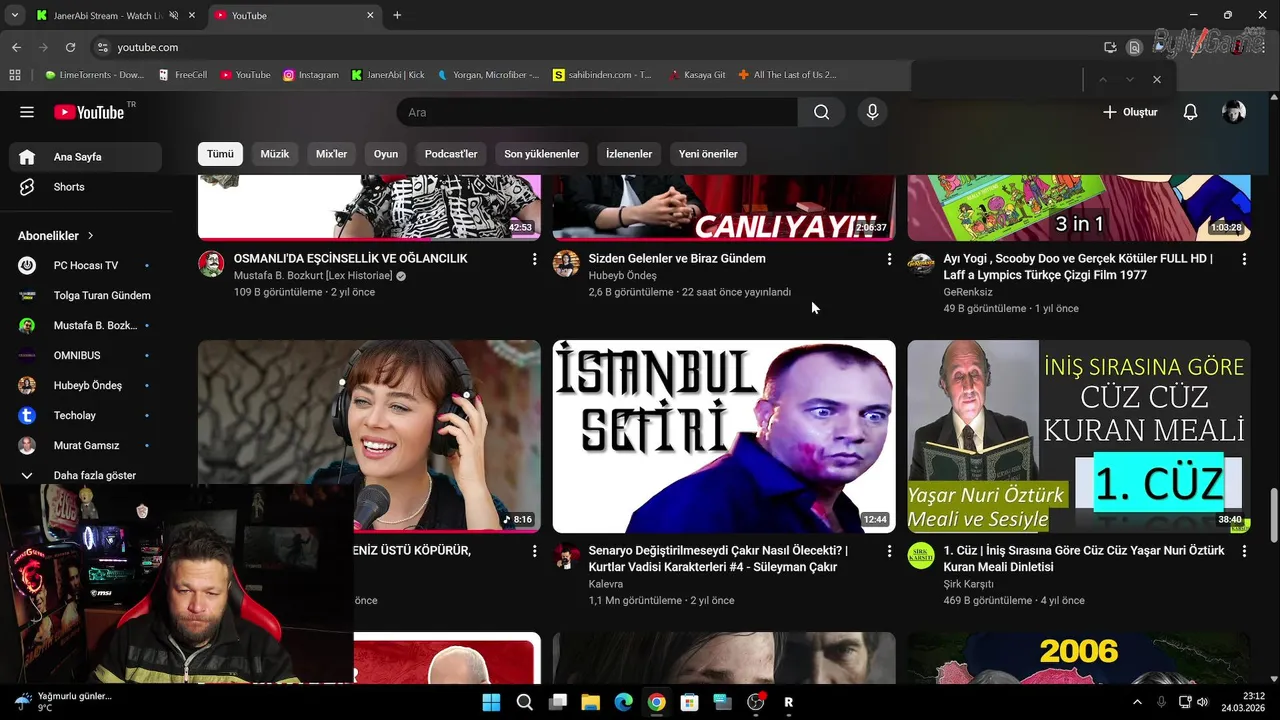Screen dimensions: 1280x720
Task: Play the İSTANBUL SEFİRİ thumbnail video
Action: tap(724, 436)
